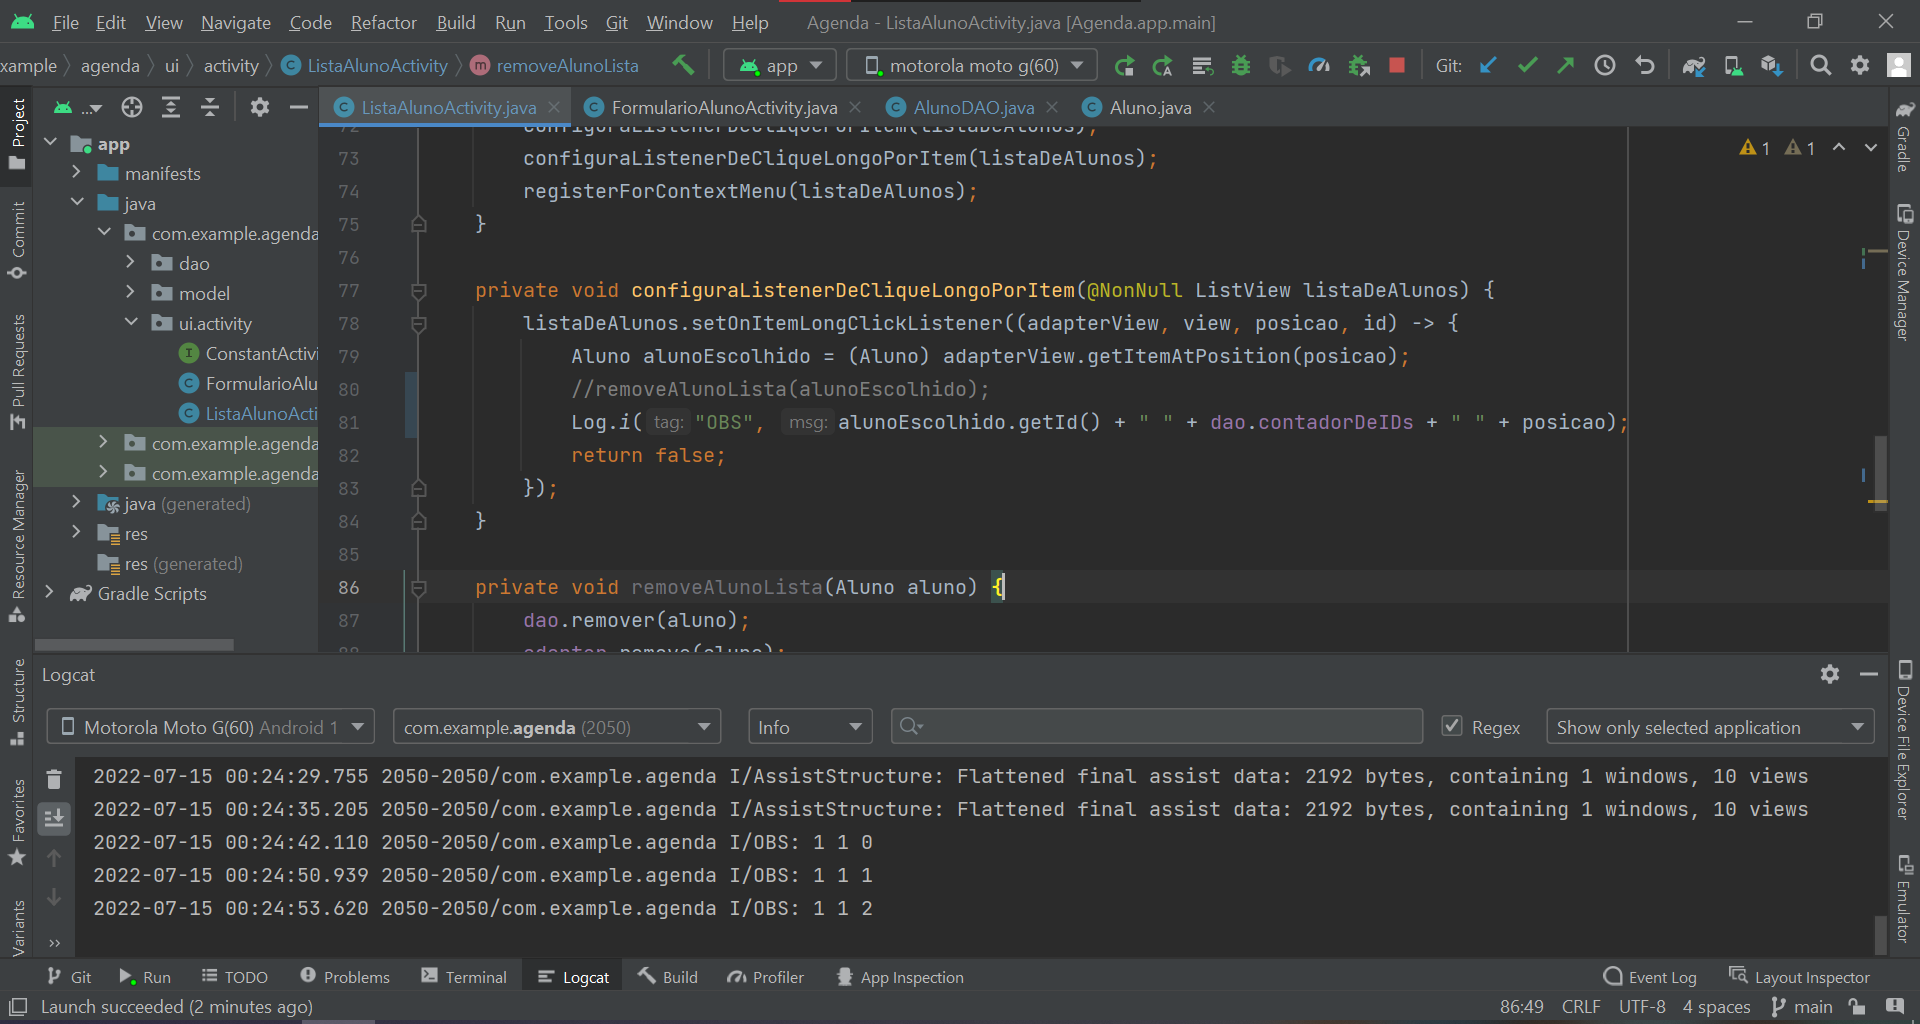
Task: Expand the manifests folder
Action: tap(77, 173)
